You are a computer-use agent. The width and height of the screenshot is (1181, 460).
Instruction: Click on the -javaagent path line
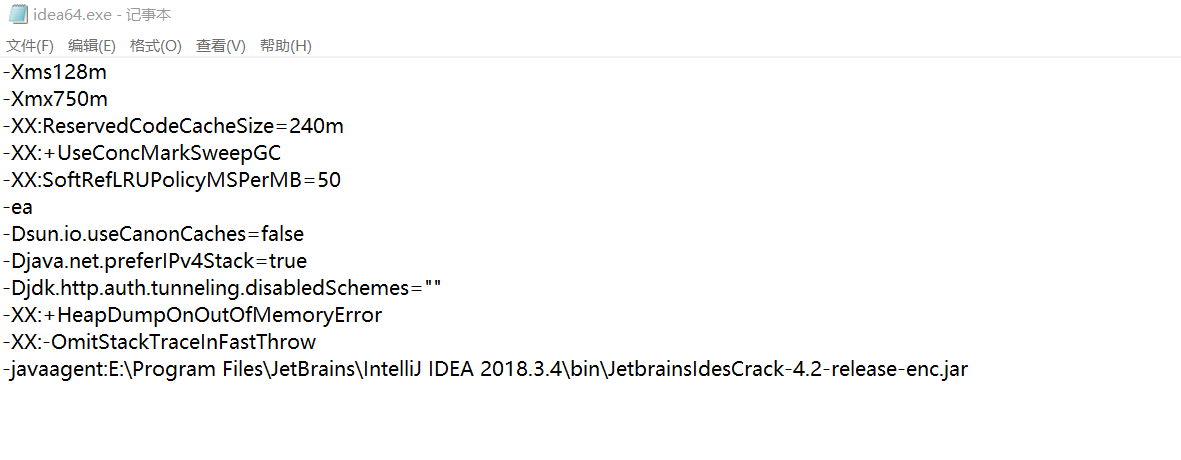pyautogui.click(x=486, y=370)
